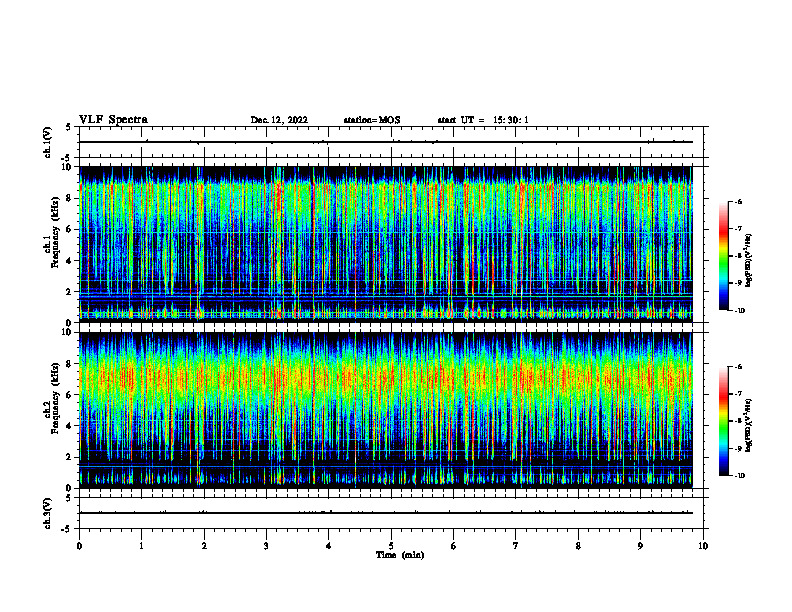Viewport: 792px width, 612px height.
Task: Click the time axis tick label "0"
Action: 79,546
